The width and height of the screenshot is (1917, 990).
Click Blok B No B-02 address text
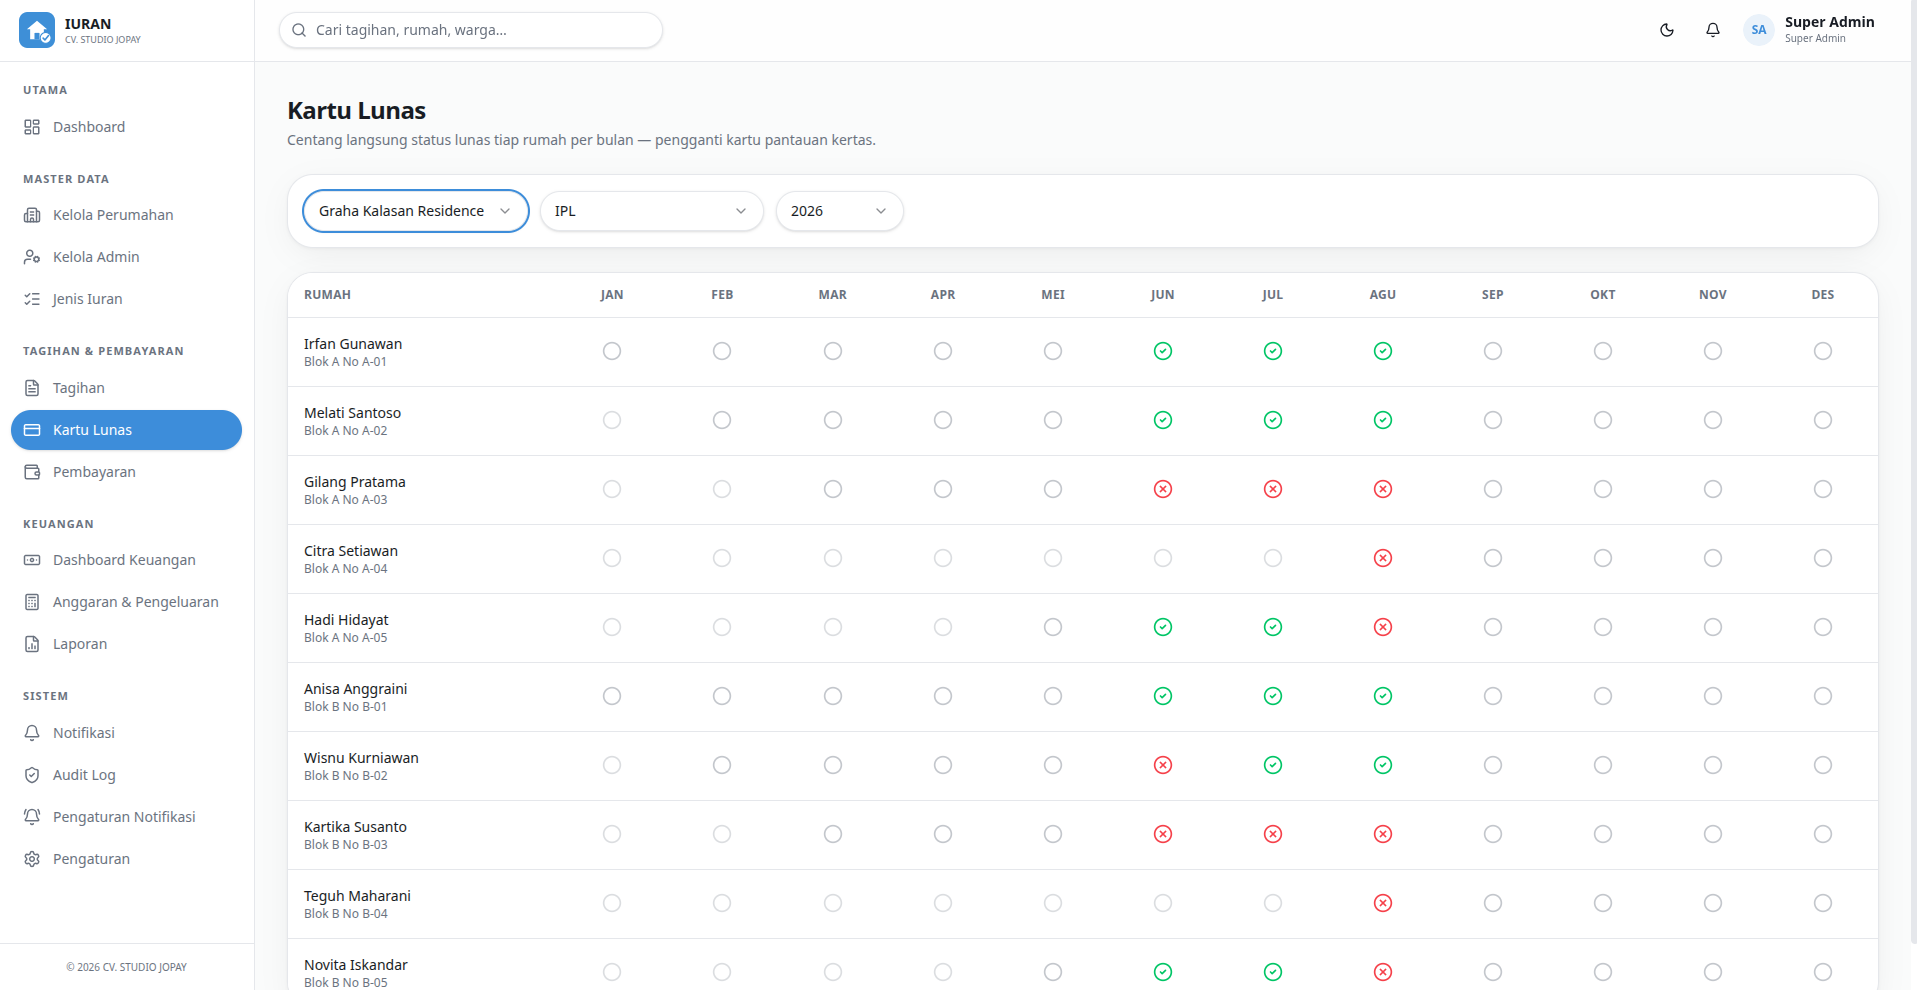coord(345,776)
